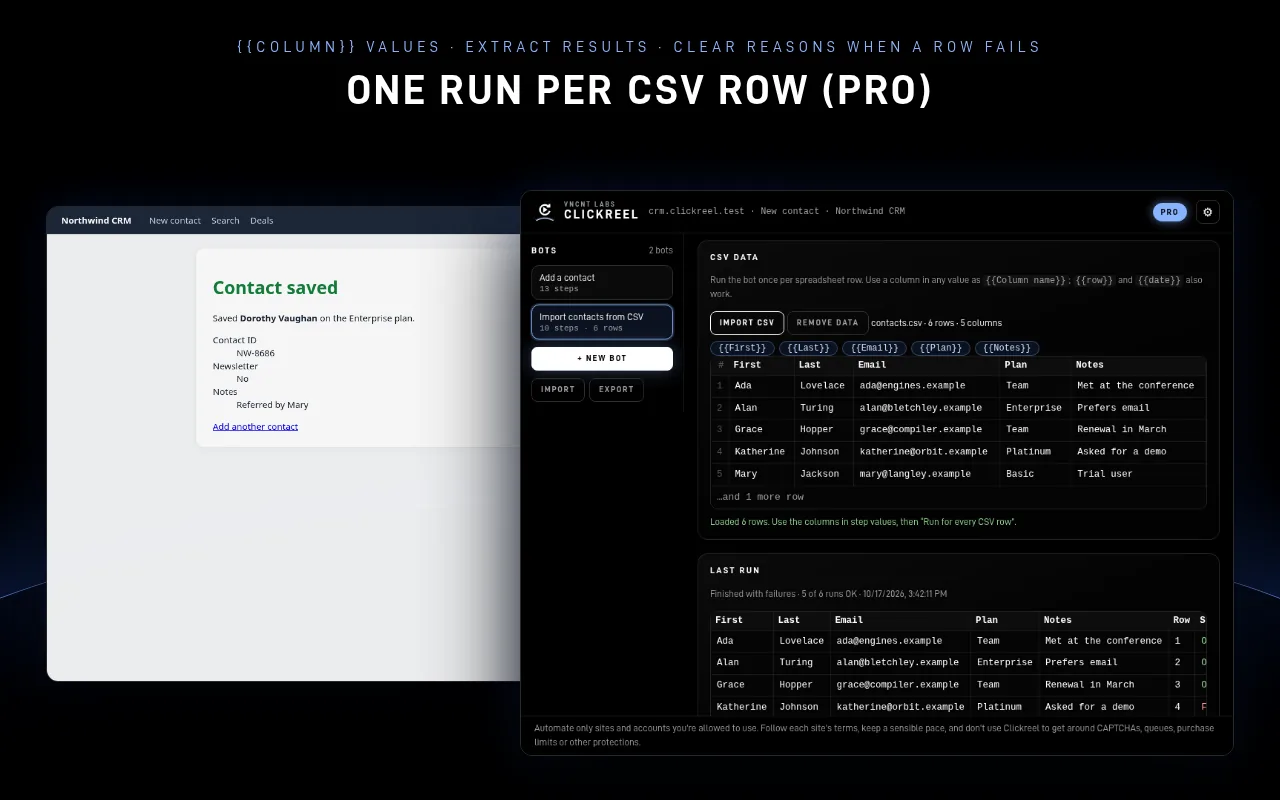Create a bot with + NEW BOT
The height and width of the screenshot is (800, 1280).
pos(602,358)
